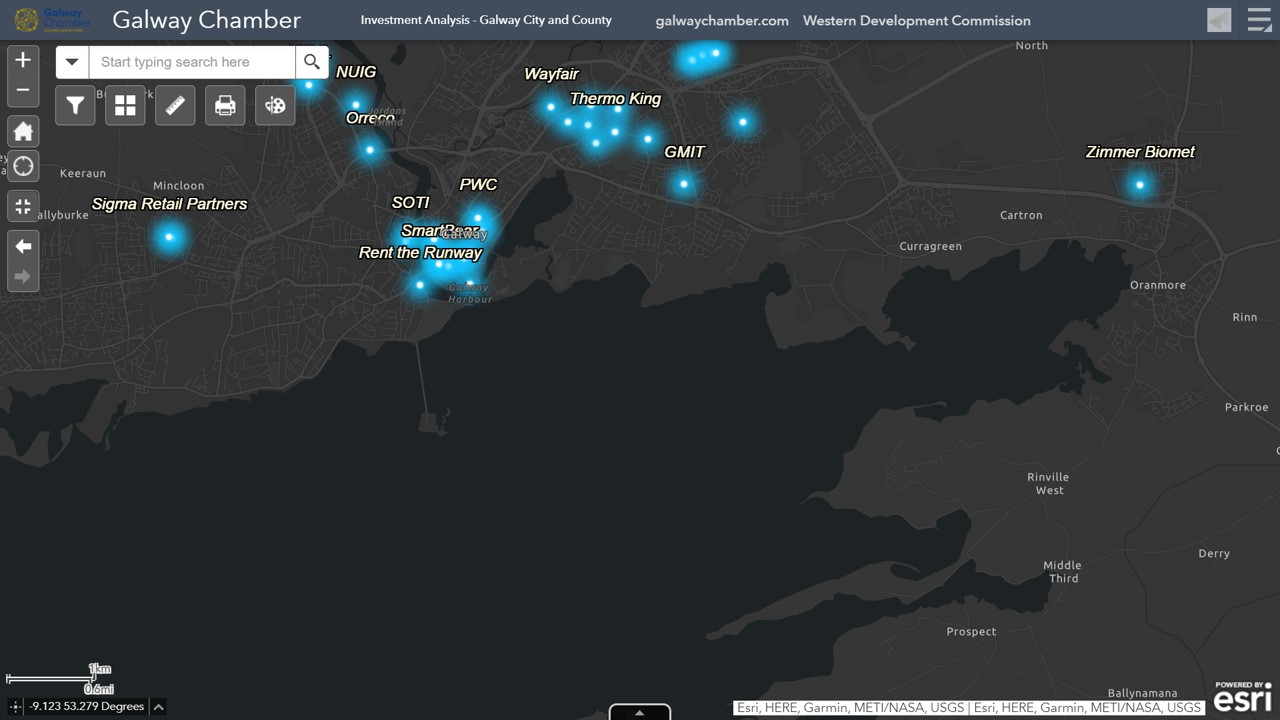The width and height of the screenshot is (1280, 720).
Task: Click the Esri logo
Action: (x=1243, y=696)
